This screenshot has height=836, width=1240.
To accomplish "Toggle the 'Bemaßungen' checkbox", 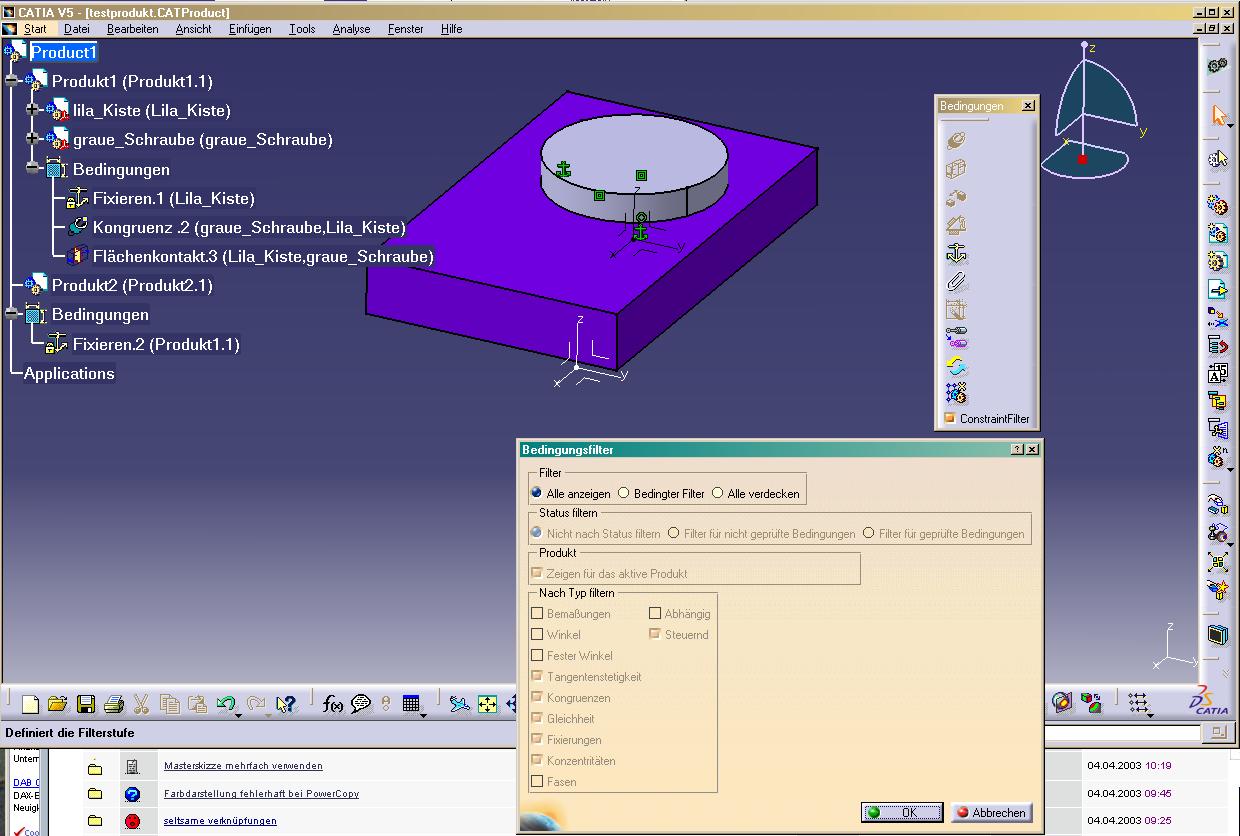I will click(538, 613).
